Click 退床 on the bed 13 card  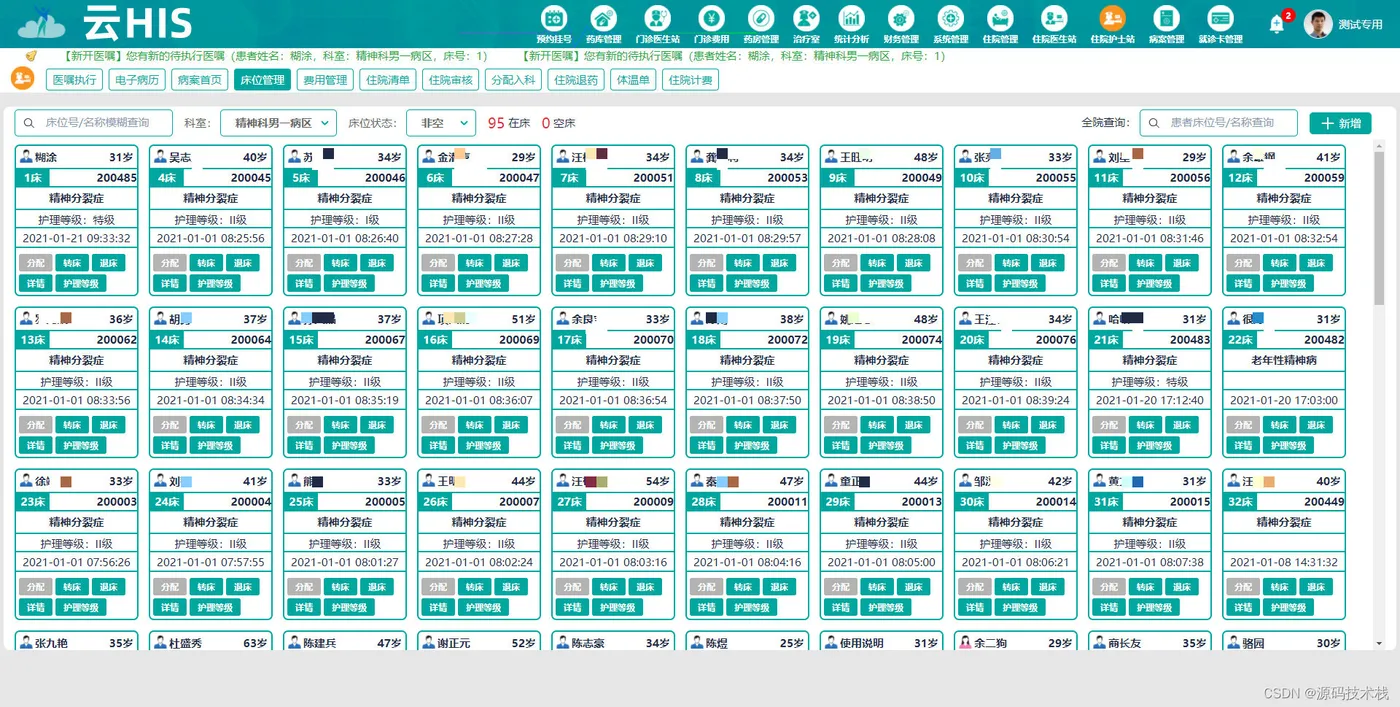click(x=108, y=425)
